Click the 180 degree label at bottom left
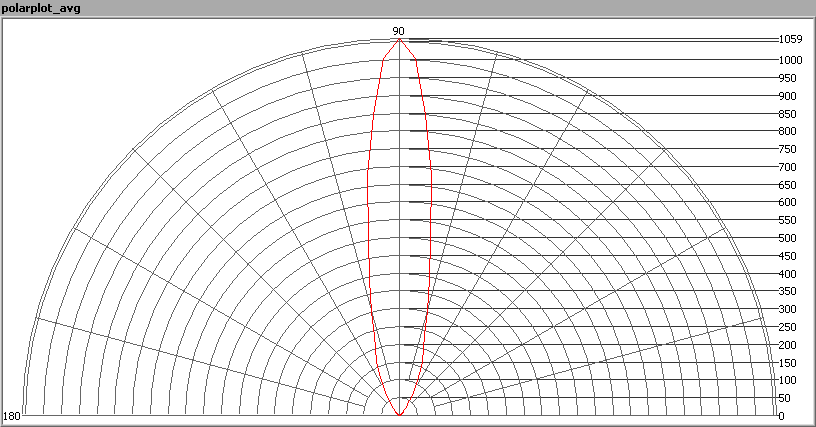 (12, 416)
